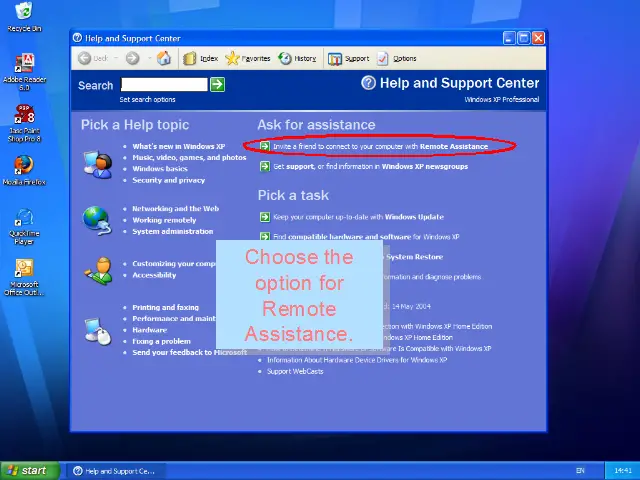Open Music, video, games, and photos topic
This screenshot has height=480, width=640.
(x=189, y=158)
